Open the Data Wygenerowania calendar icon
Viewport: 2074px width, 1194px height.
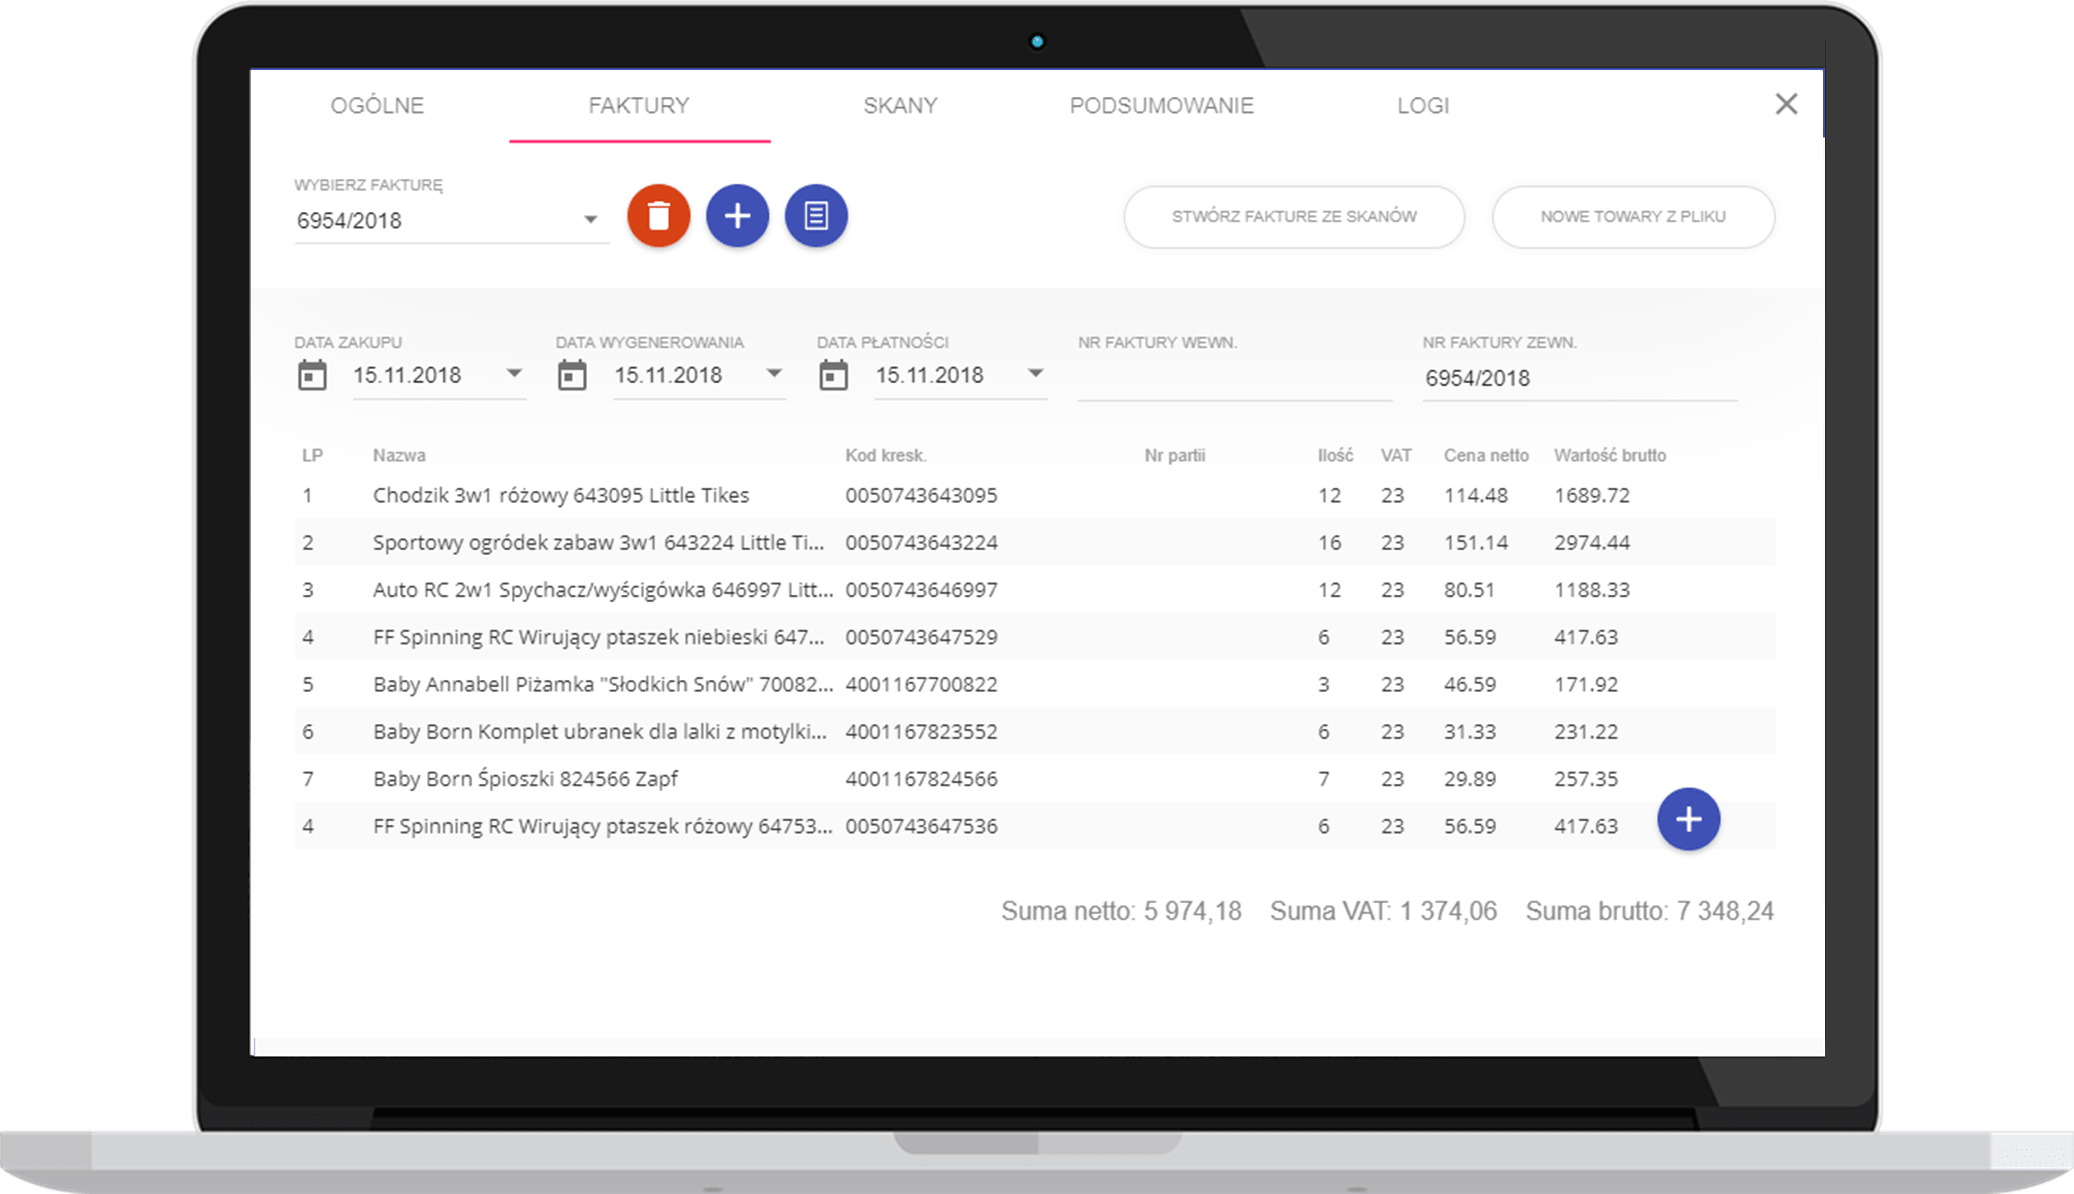(x=573, y=375)
